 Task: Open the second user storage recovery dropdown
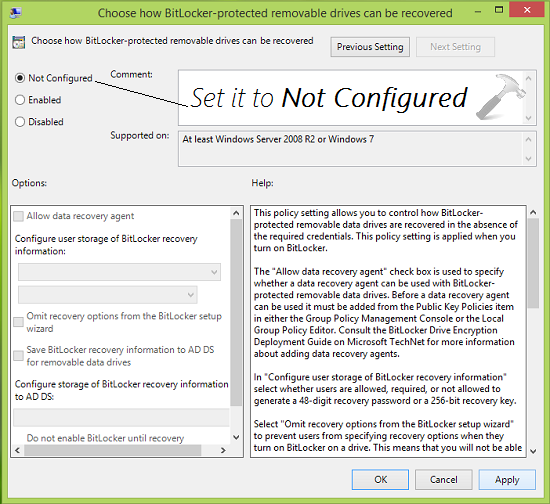click(108, 295)
